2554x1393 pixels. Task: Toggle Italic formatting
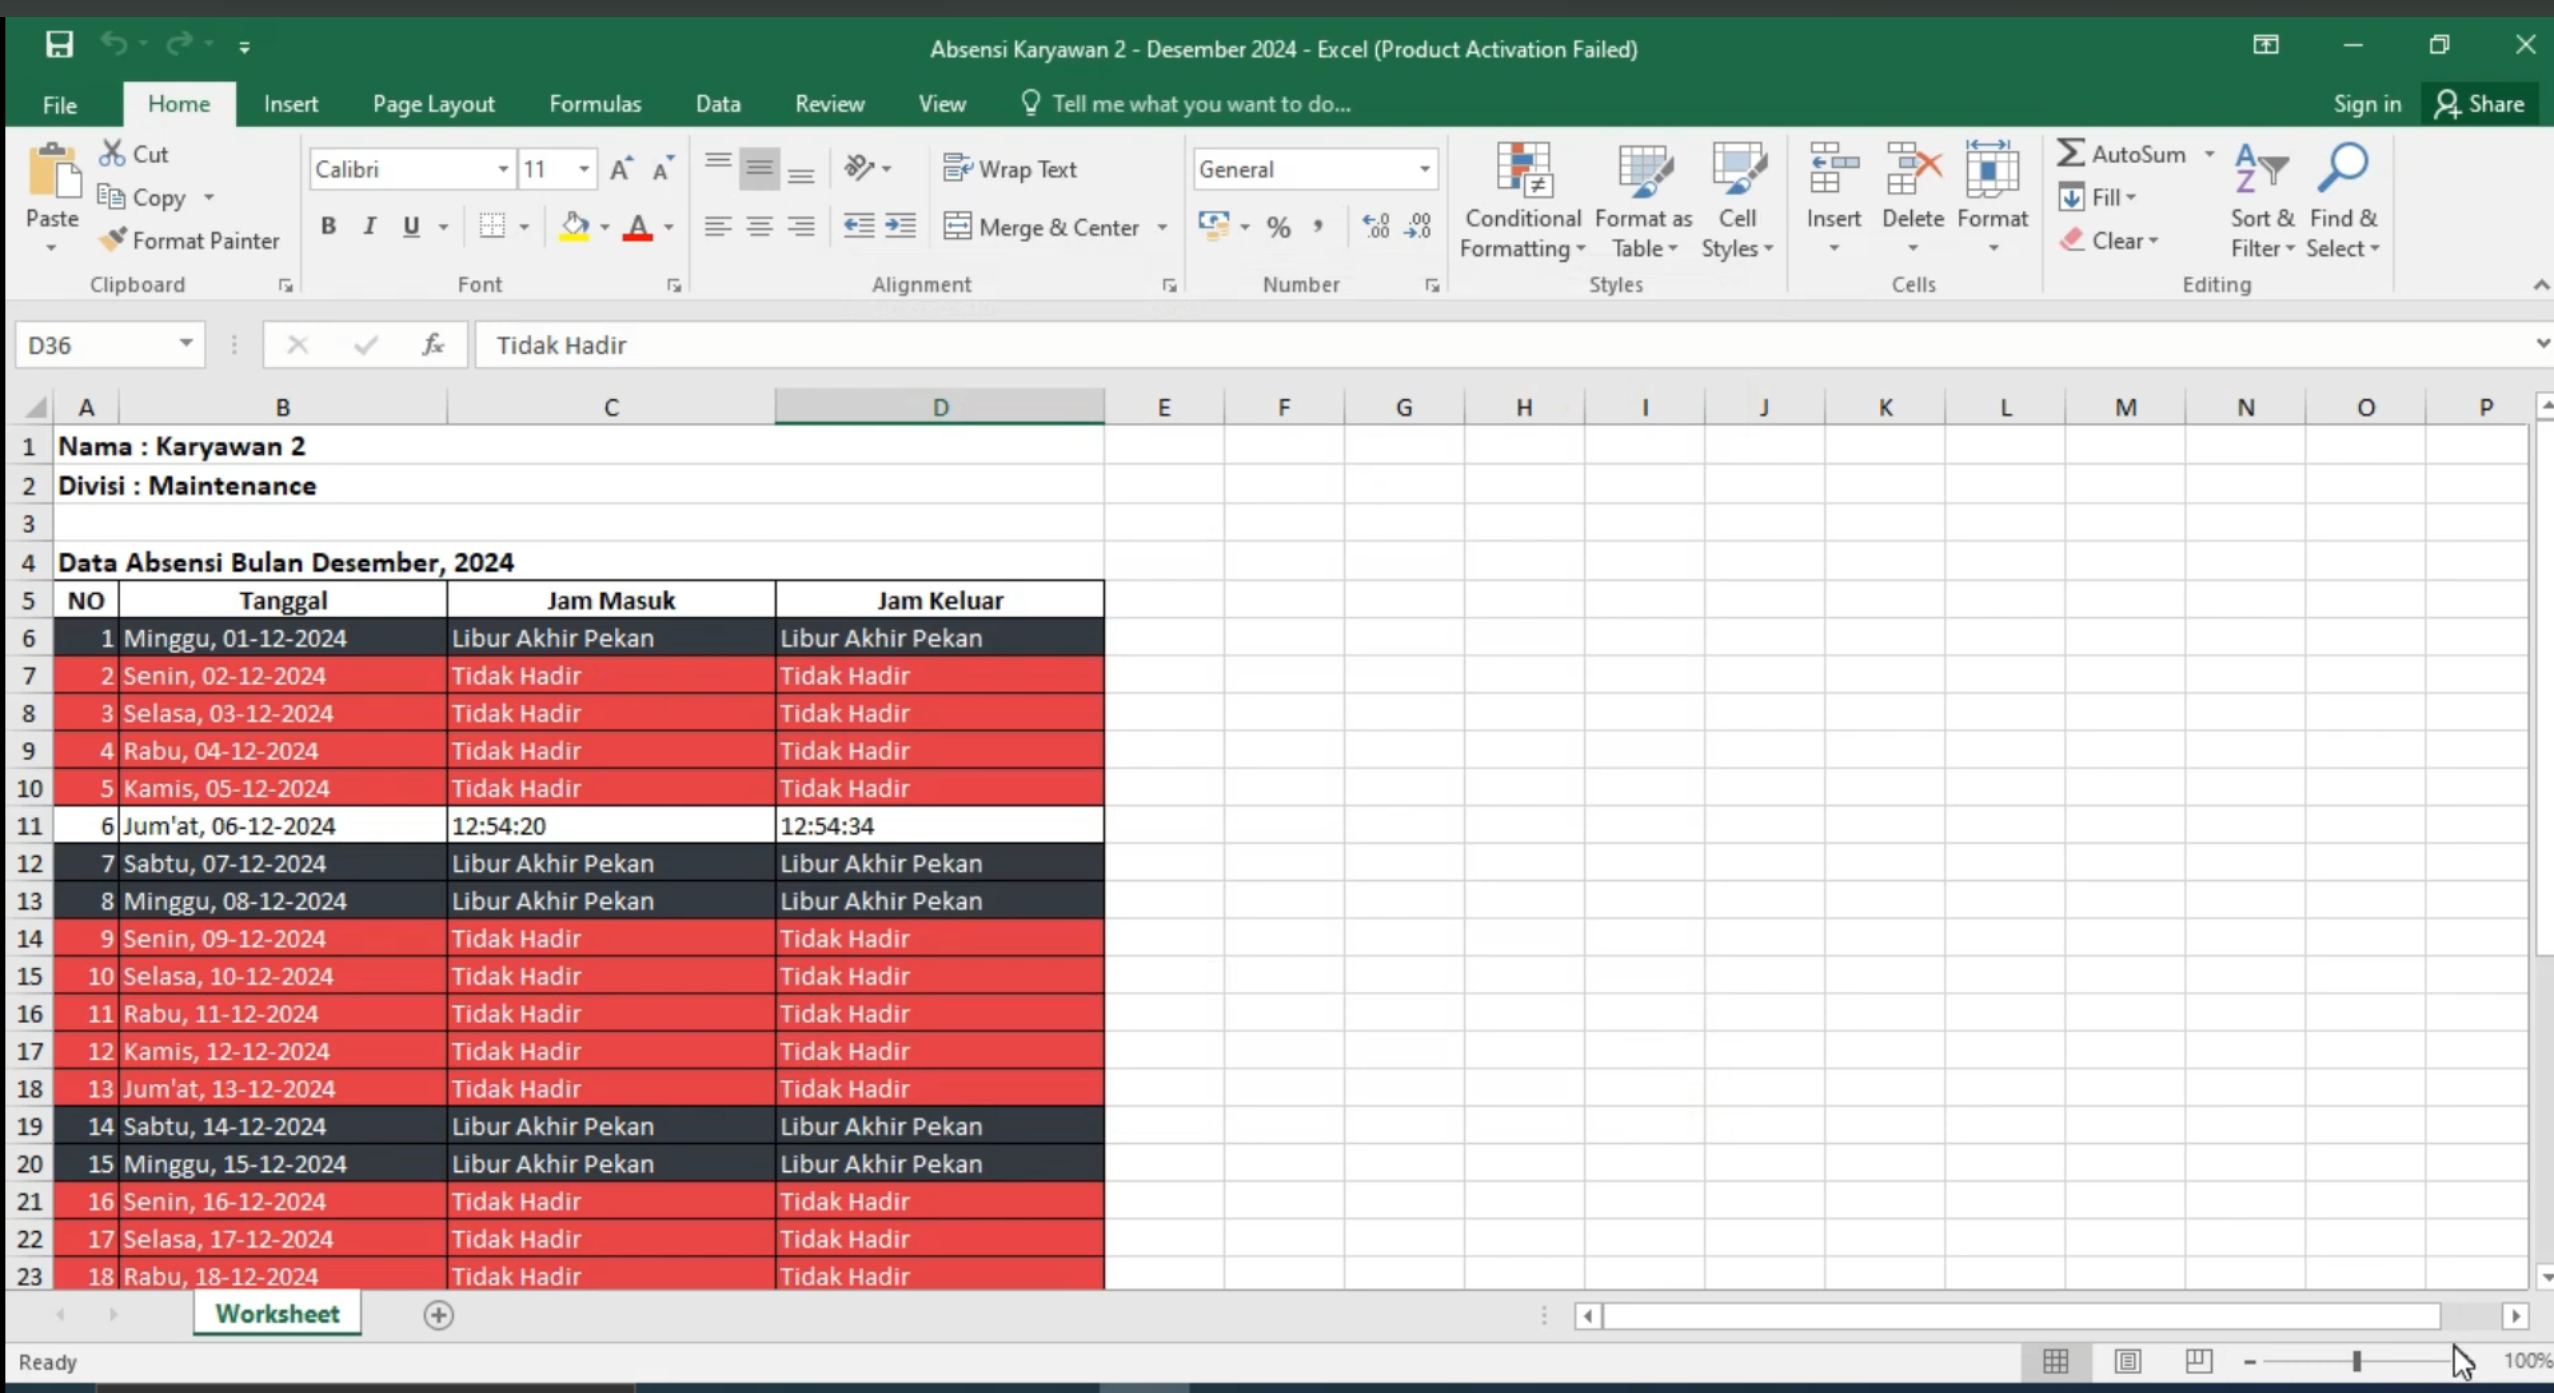369,227
